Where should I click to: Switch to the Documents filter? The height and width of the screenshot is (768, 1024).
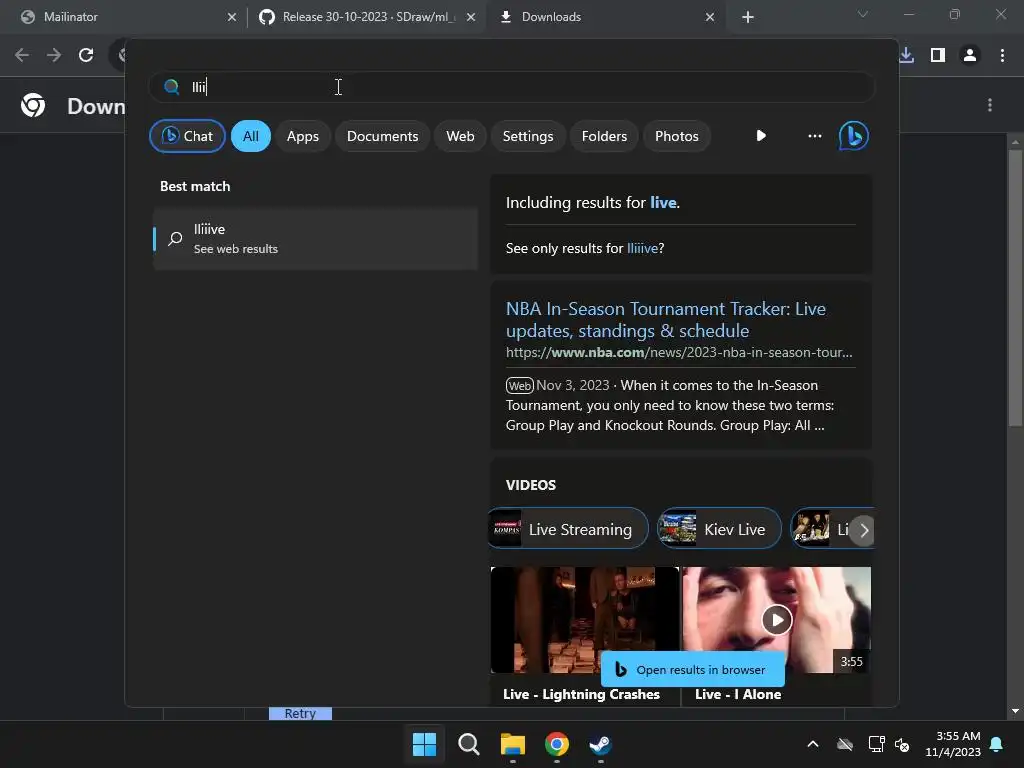(x=382, y=136)
